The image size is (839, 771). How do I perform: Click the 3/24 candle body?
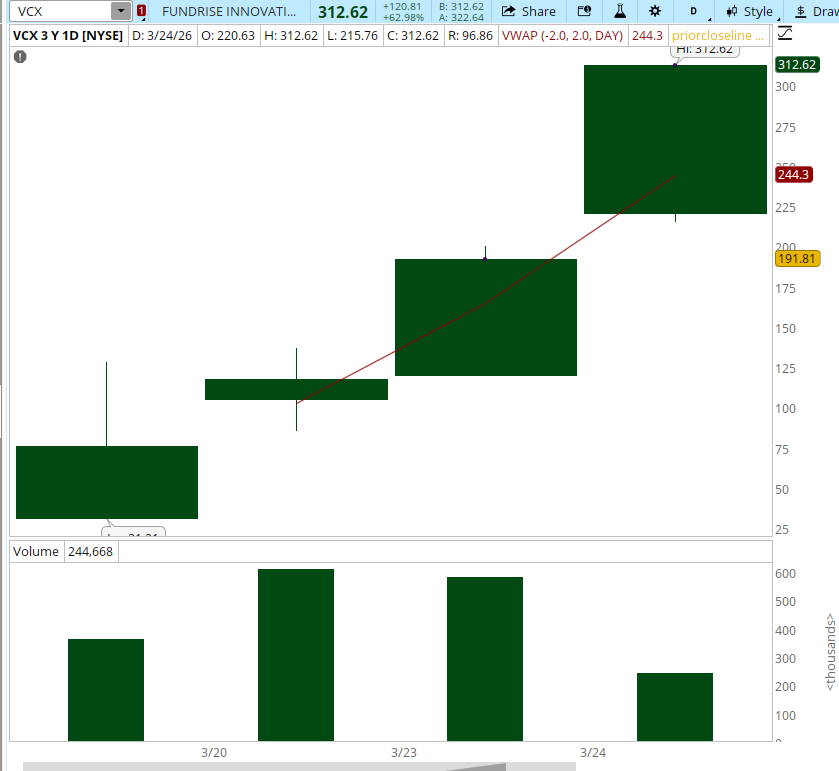pyautogui.click(x=675, y=139)
